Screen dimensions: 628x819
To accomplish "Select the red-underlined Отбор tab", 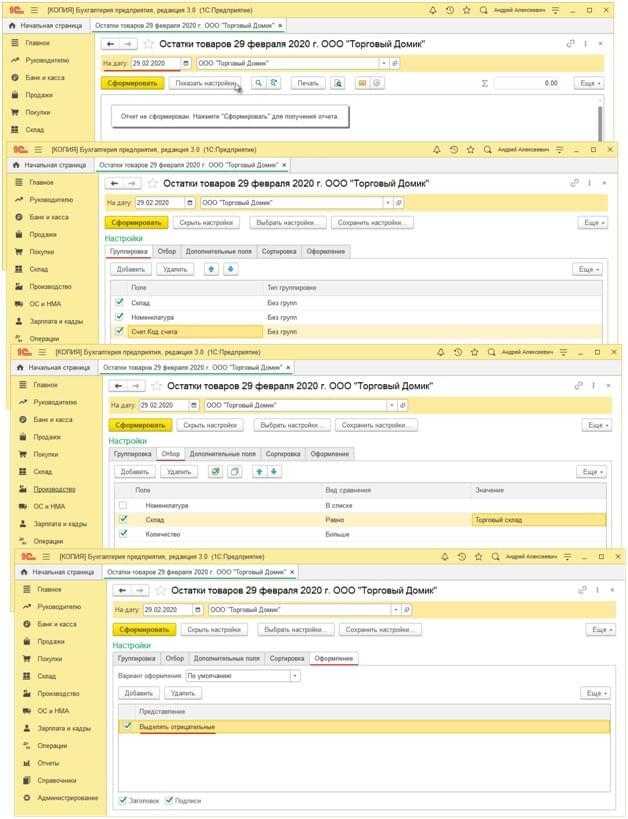I will [170, 454].
